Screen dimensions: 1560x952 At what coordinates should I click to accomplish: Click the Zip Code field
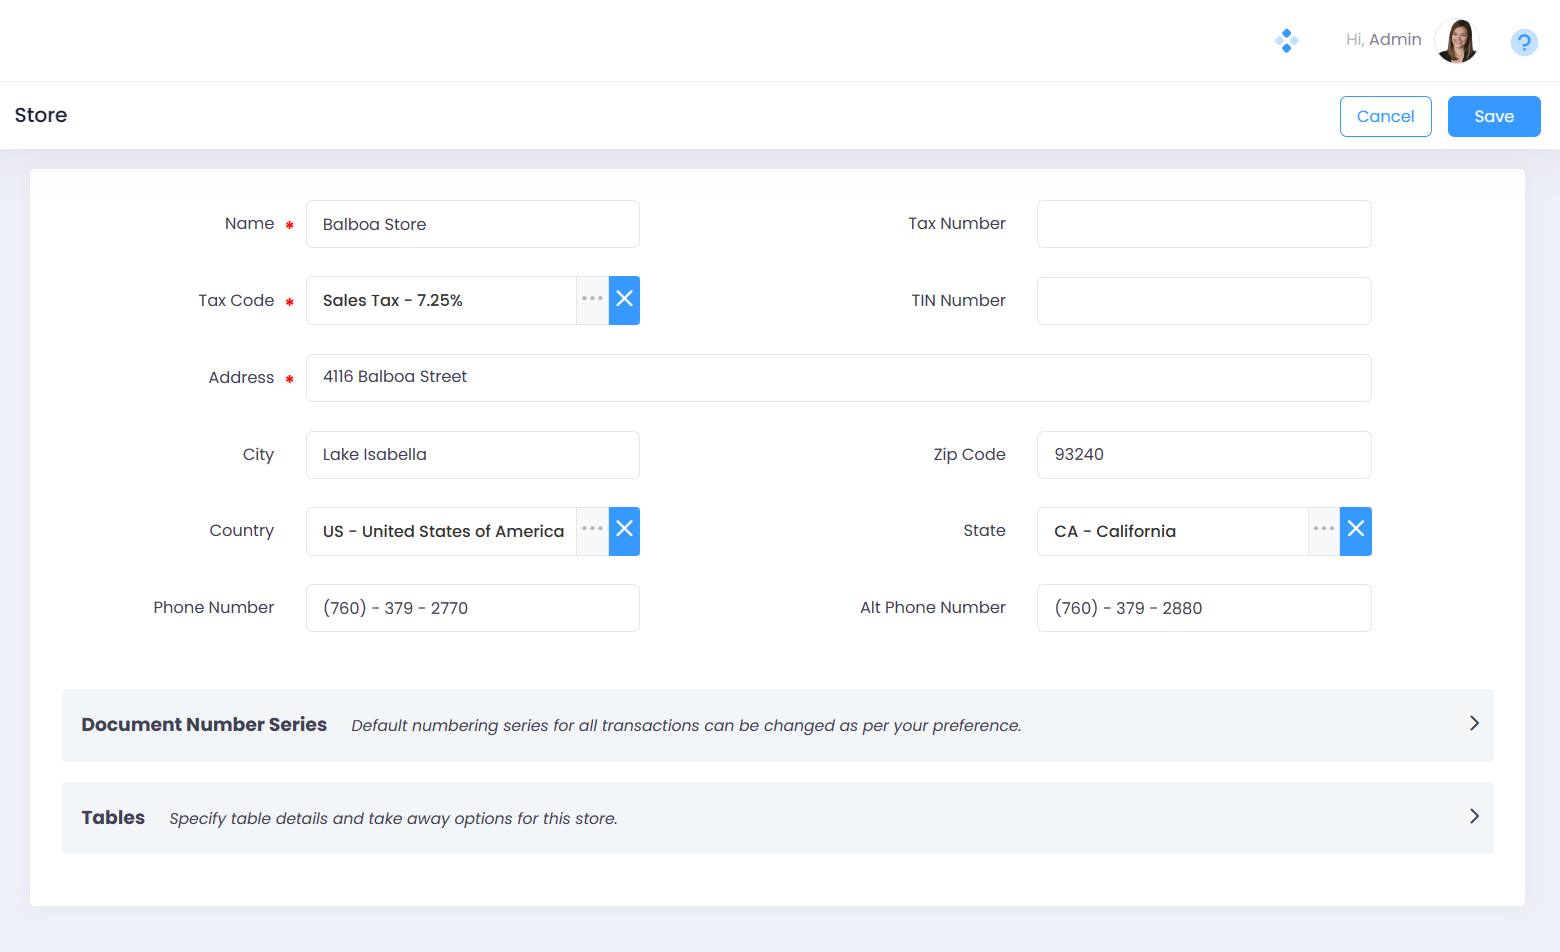tap(1203, 455)
